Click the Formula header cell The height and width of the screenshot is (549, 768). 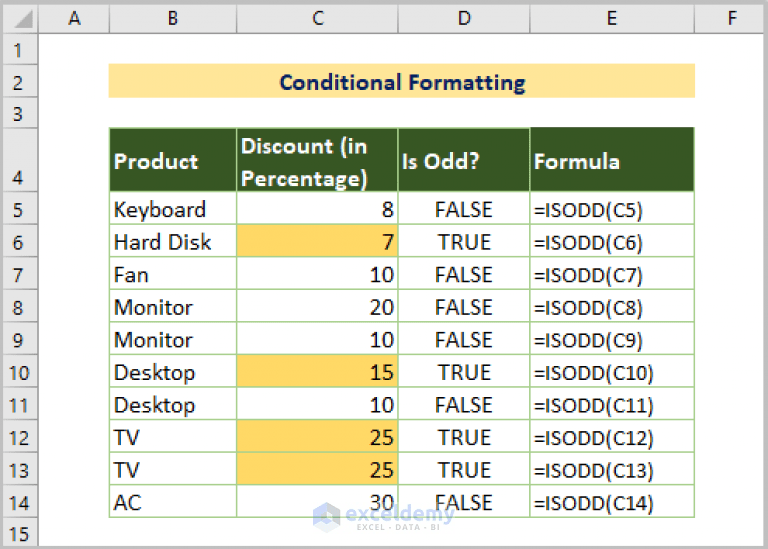click(x=612, y=160)
